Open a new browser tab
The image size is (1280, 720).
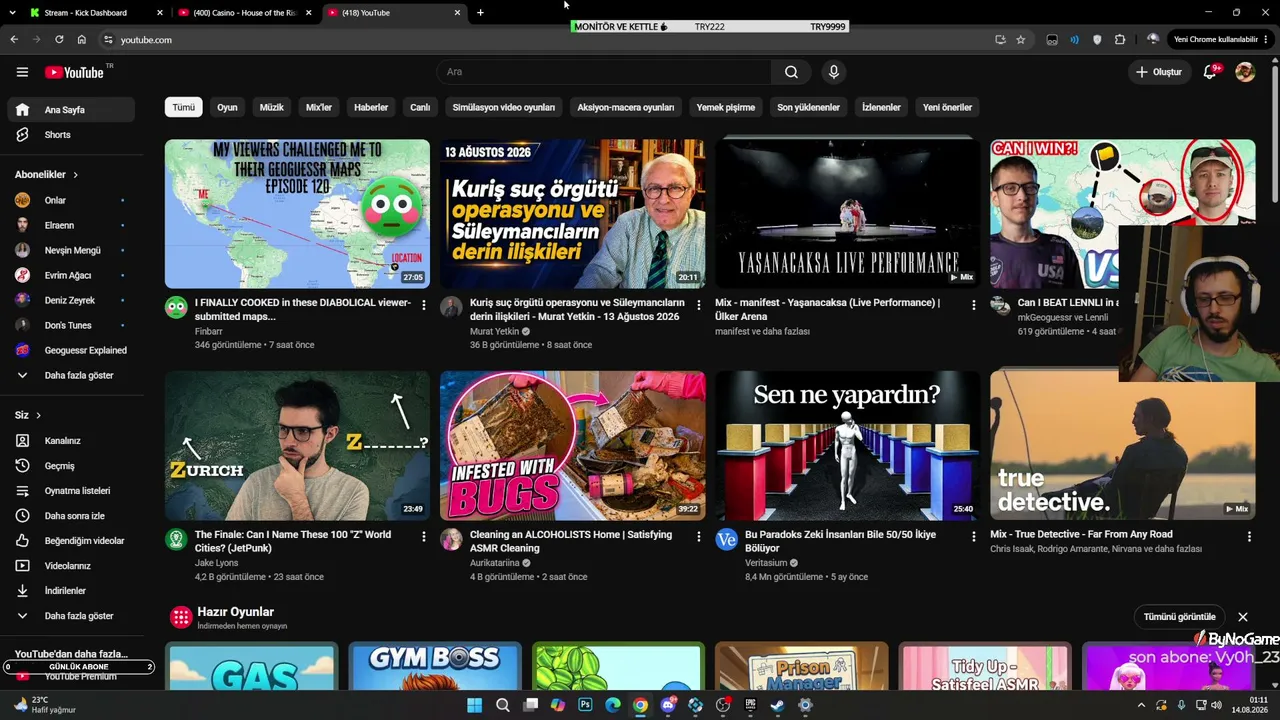480,13
